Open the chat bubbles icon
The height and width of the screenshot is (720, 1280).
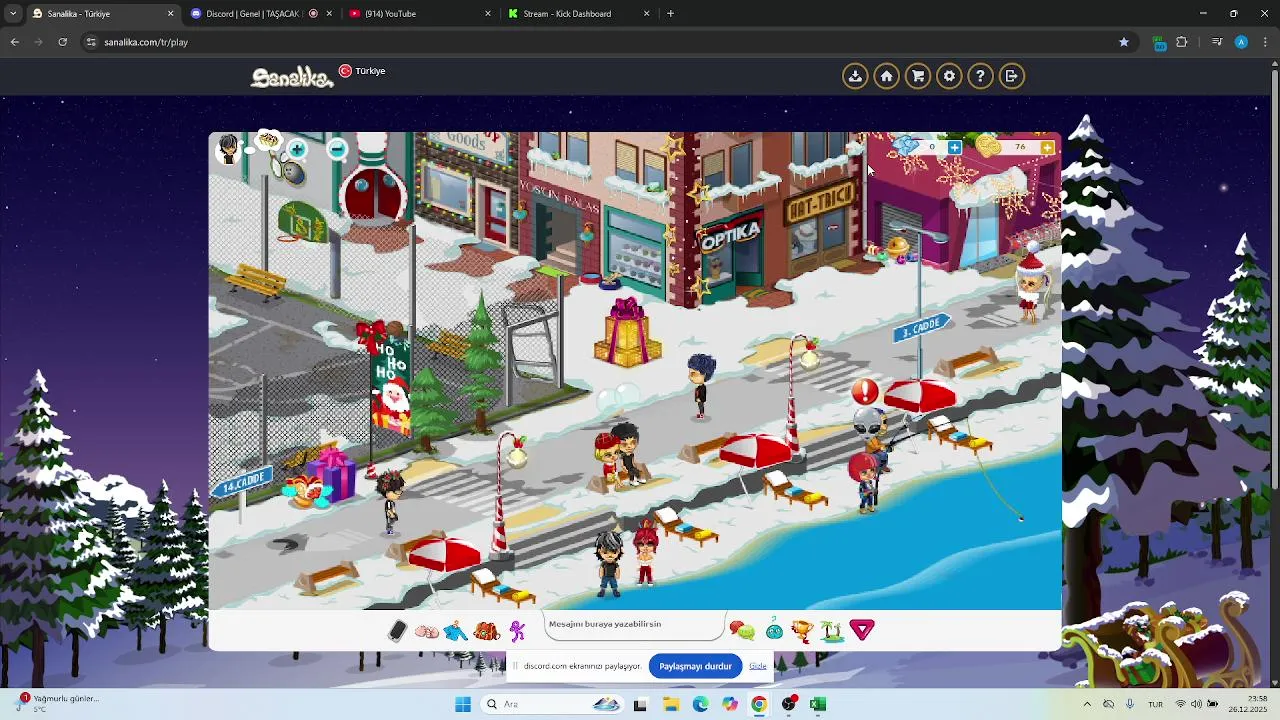click(741, 630)
